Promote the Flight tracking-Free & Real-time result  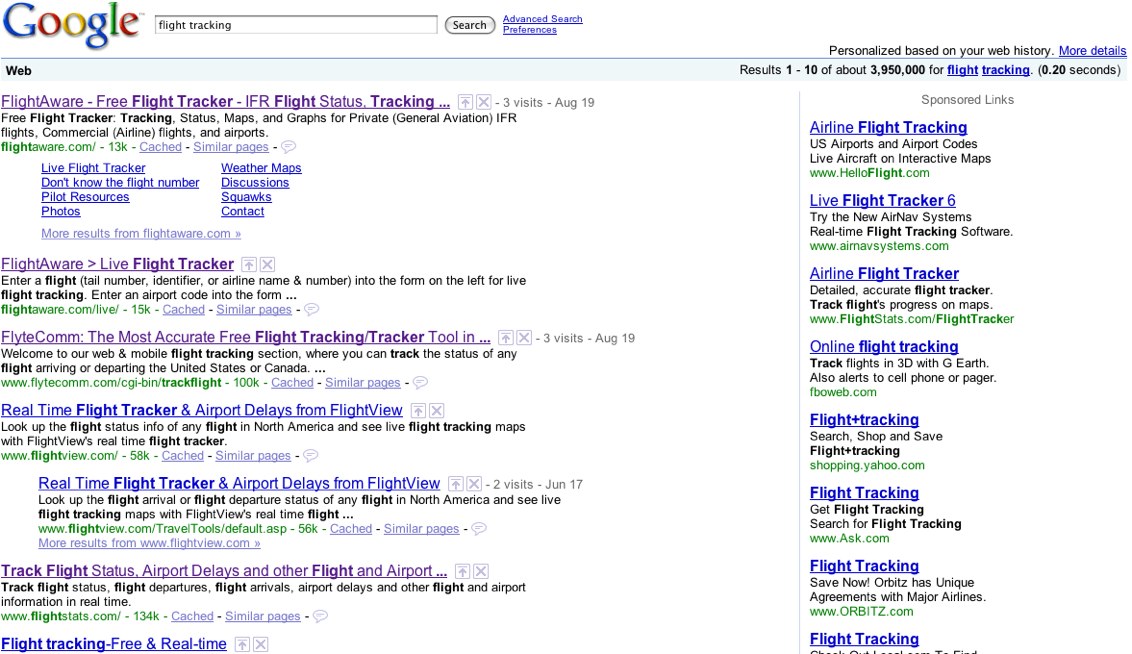243,645
